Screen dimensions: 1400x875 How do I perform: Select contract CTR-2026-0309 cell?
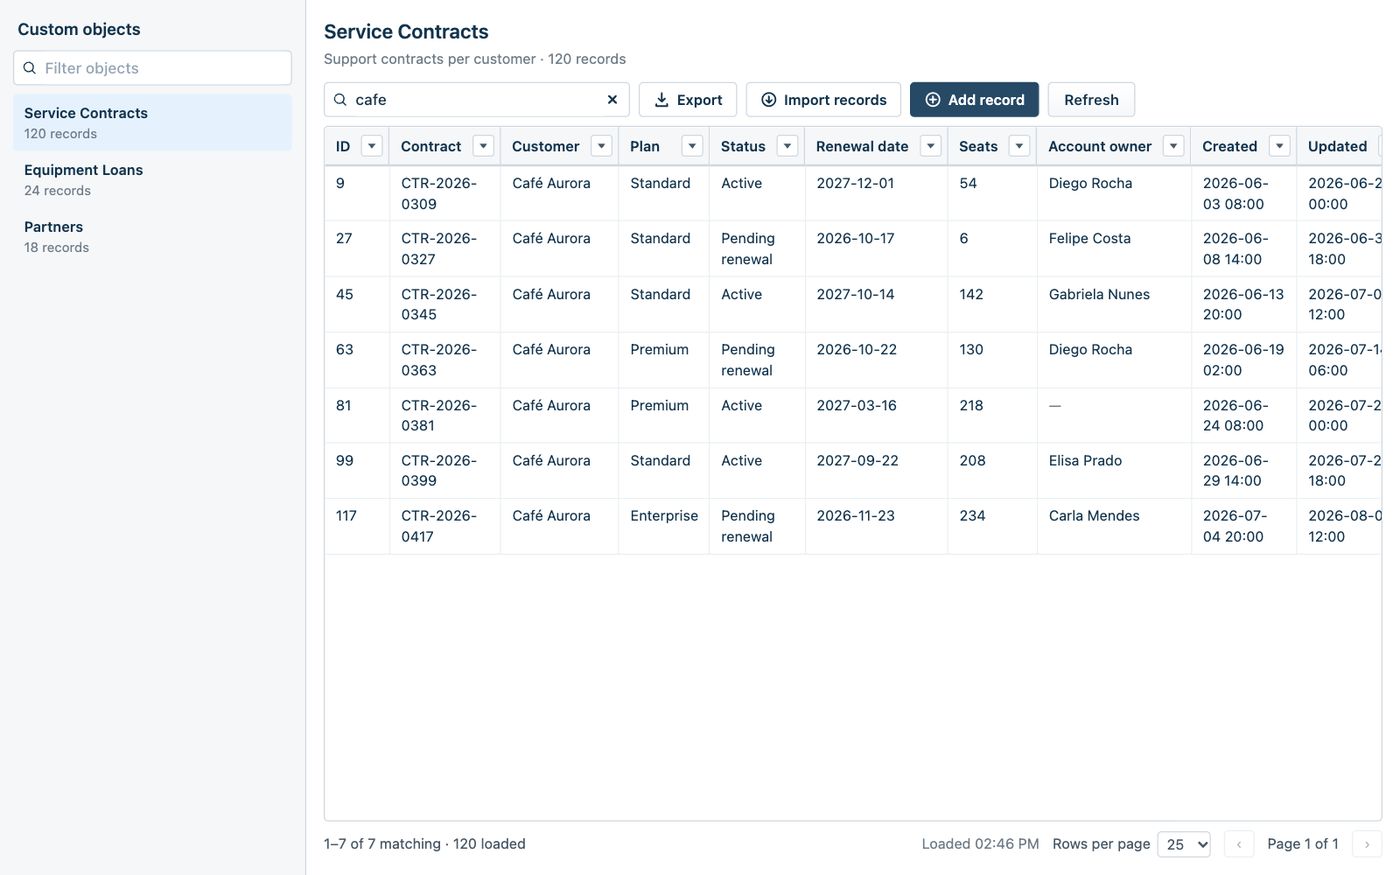click(445, 193)
